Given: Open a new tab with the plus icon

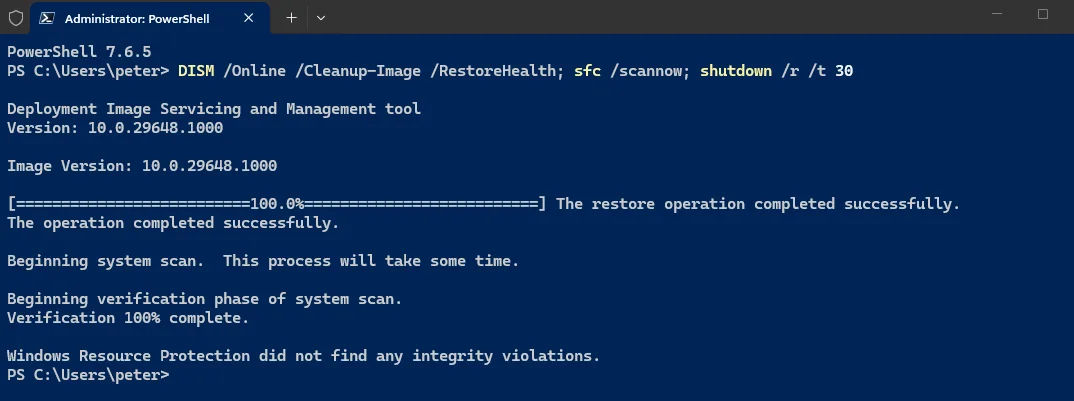Looking at the screenshot, I should click(291, 18).
